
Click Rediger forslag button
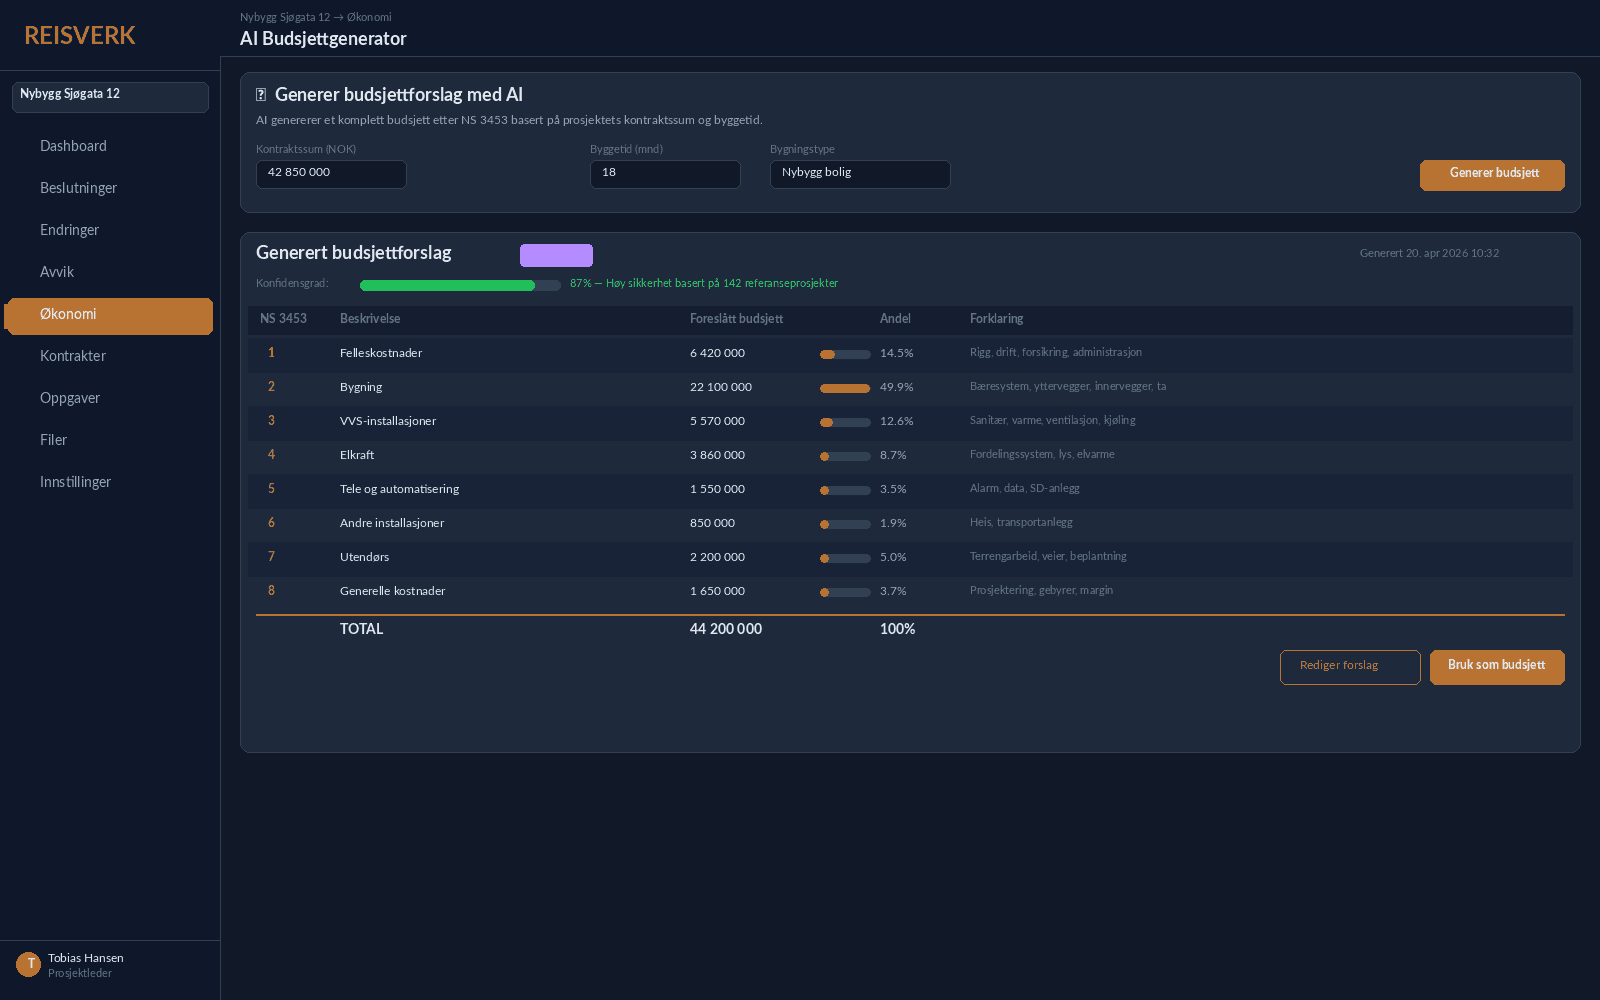(x=1349, y=667)
